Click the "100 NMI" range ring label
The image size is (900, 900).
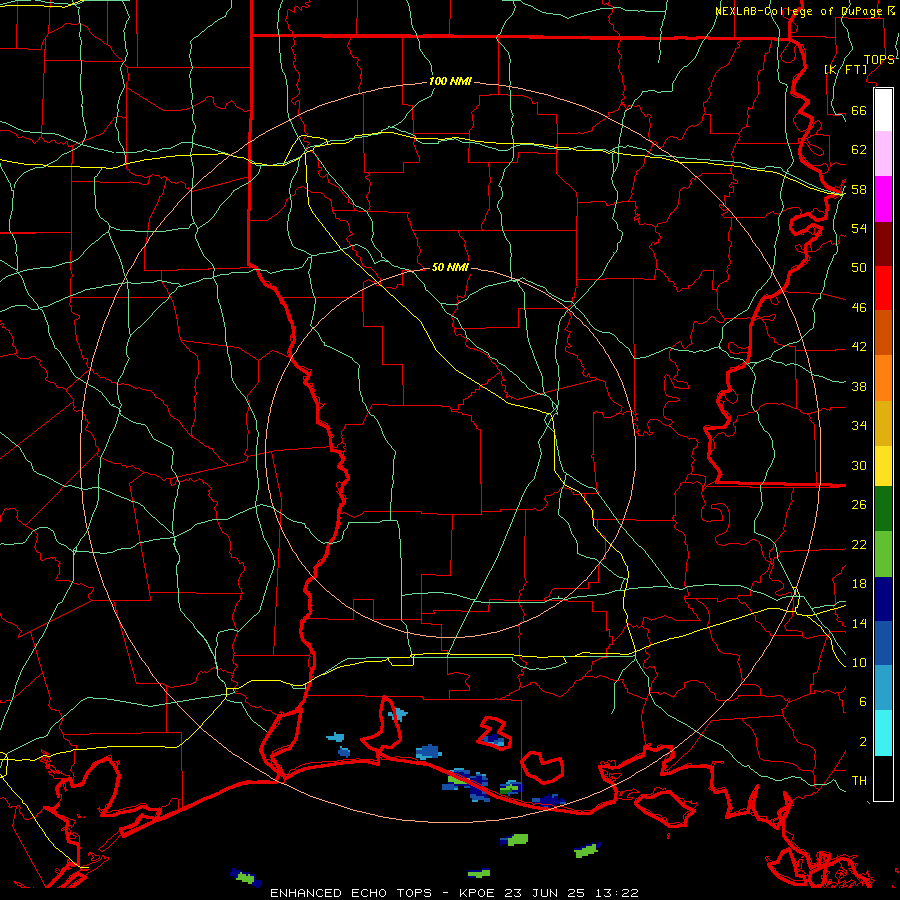click(x=450, y=82)
